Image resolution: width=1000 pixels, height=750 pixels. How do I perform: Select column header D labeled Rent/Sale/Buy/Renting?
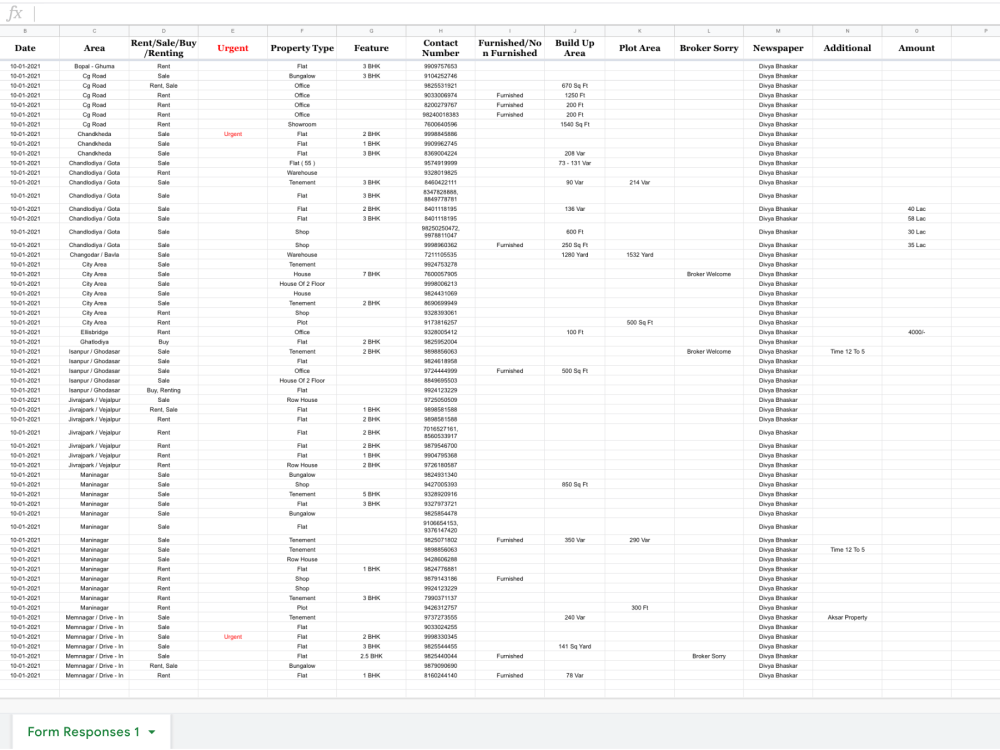[164, 29]
